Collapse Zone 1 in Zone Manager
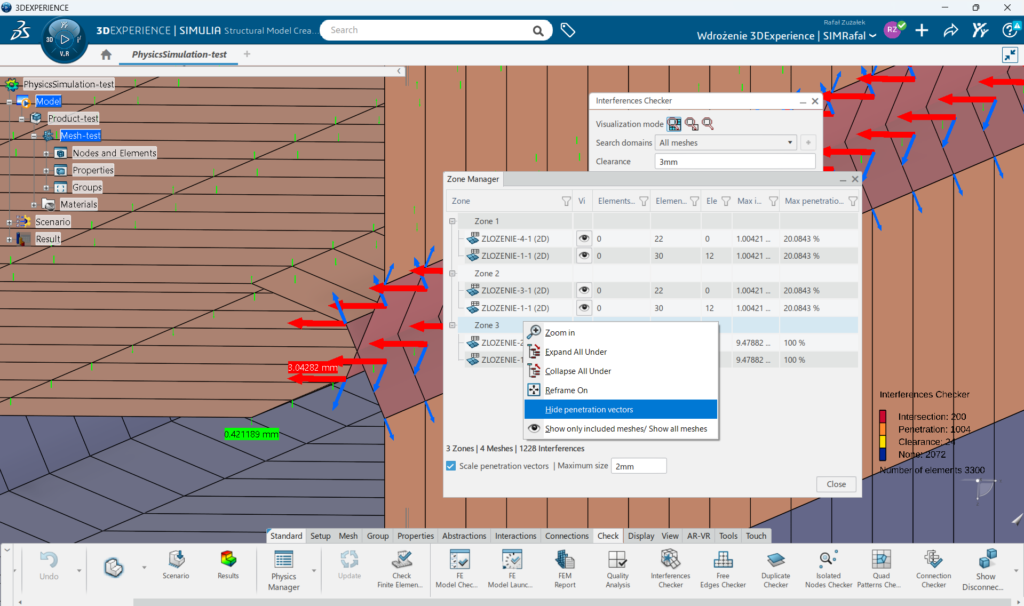The image size is (1024, 606). [x=452, y=221]
